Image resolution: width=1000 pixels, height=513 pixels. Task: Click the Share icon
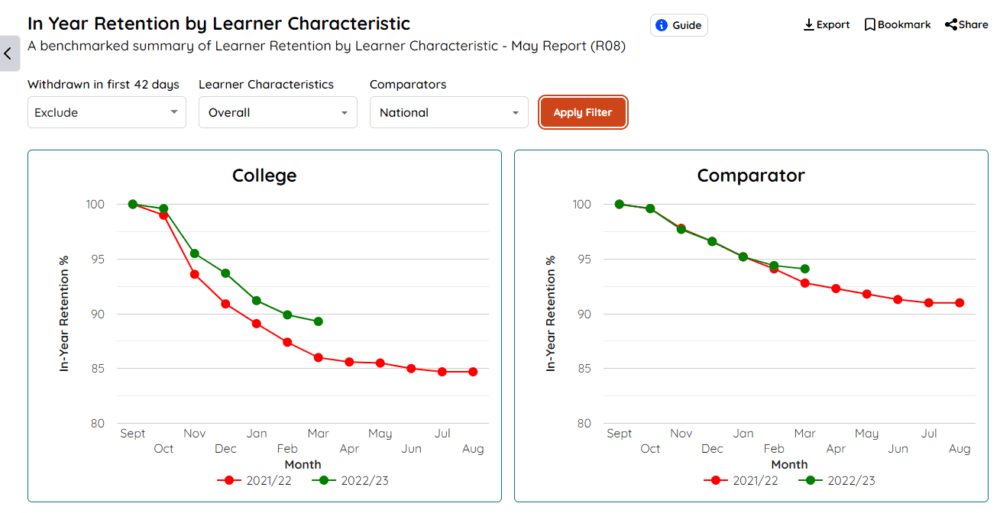tap(951, 25)
